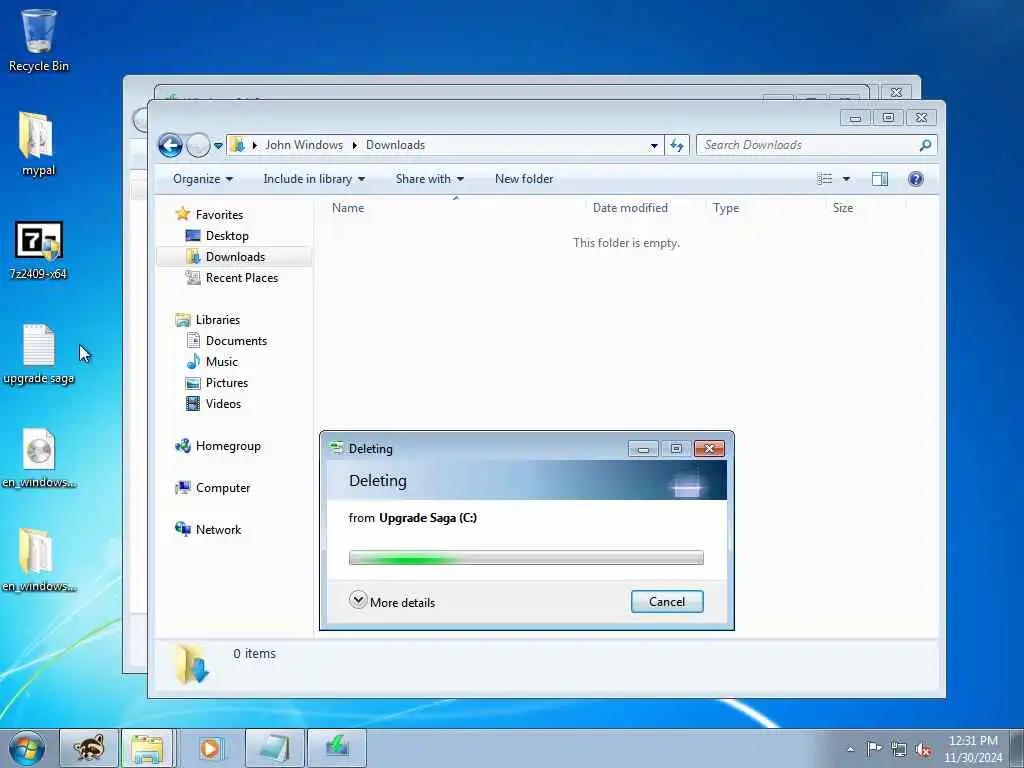Select the en_windows disc image file icon
The height and width of the screenshot is (768, 1024).
tap(39, 458)
